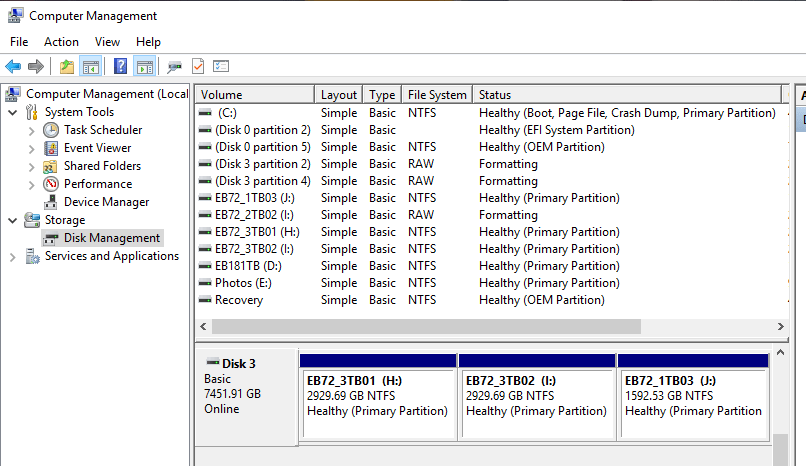Click the blue Help question mark icon

120,67
